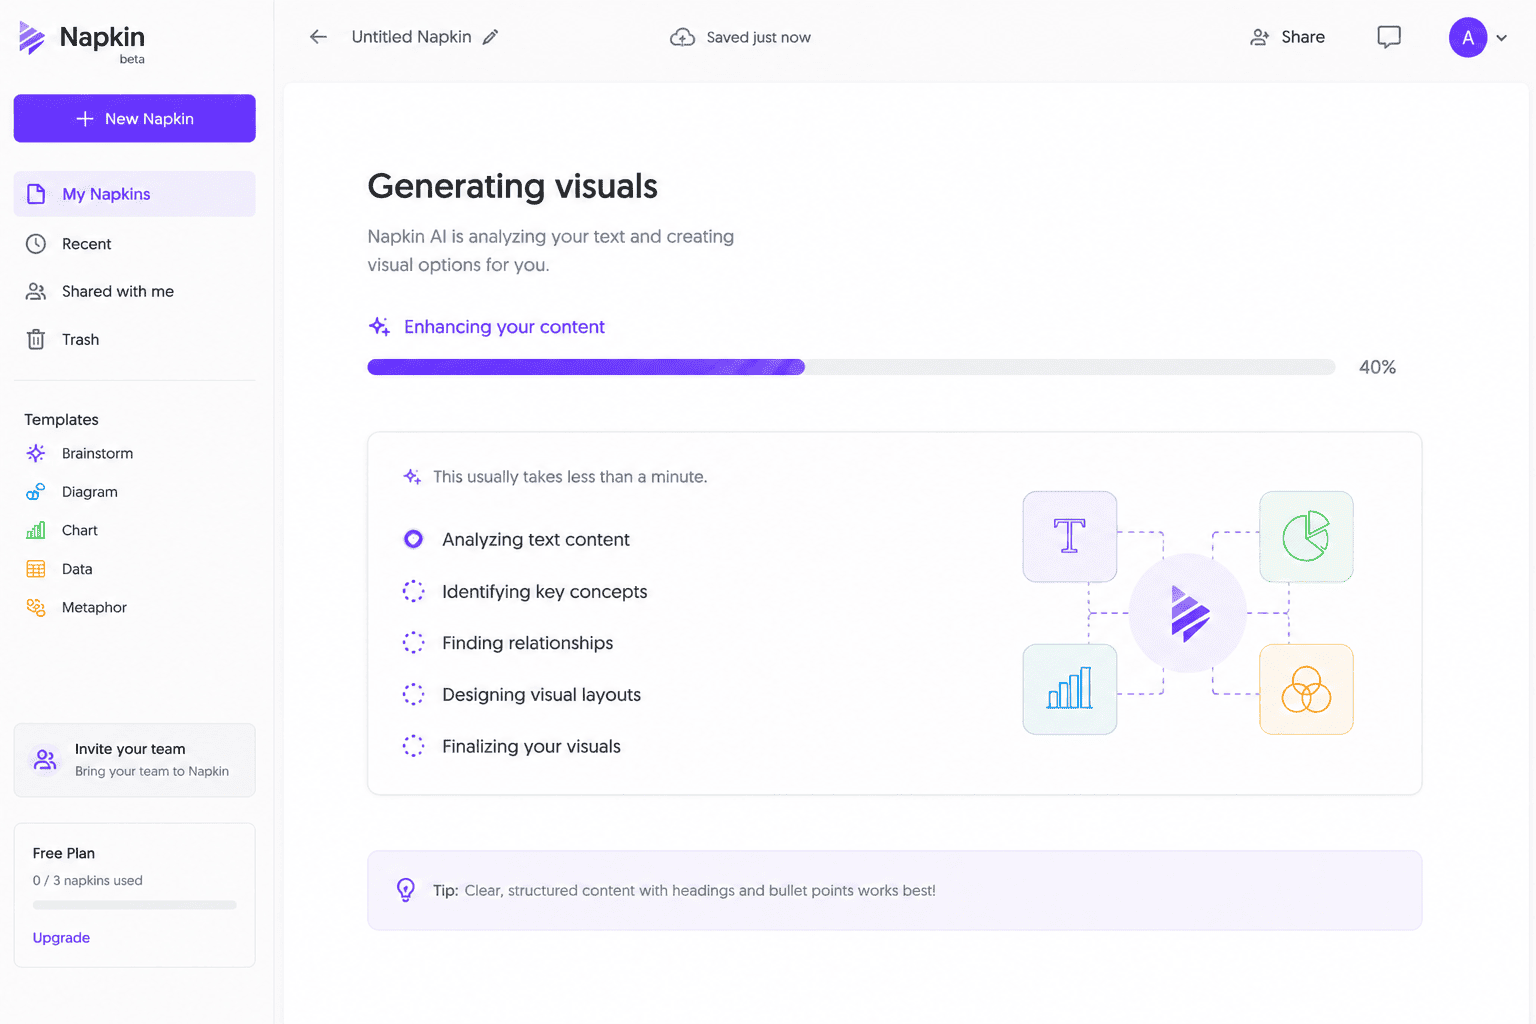Click the 40% progress label
This screenshot has height=1024, width=1536.
pos(1377,367)
